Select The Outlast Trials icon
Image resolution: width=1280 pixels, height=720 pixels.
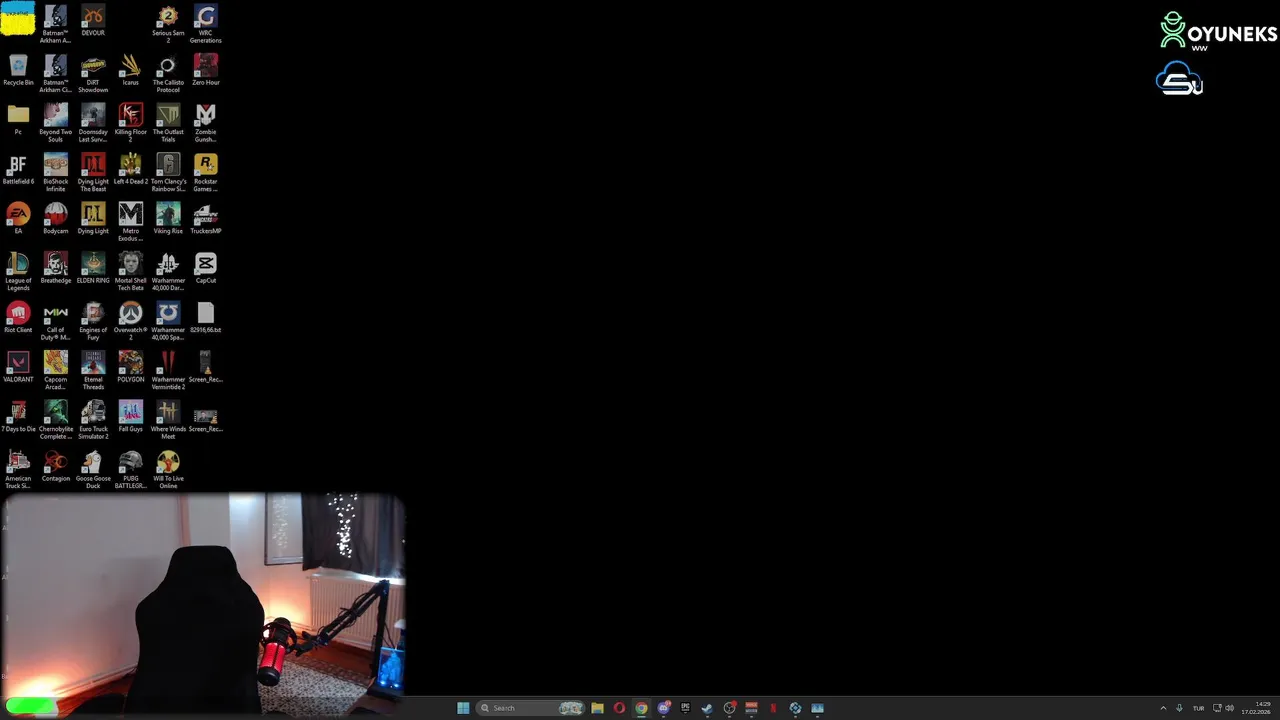coord(168,122)
